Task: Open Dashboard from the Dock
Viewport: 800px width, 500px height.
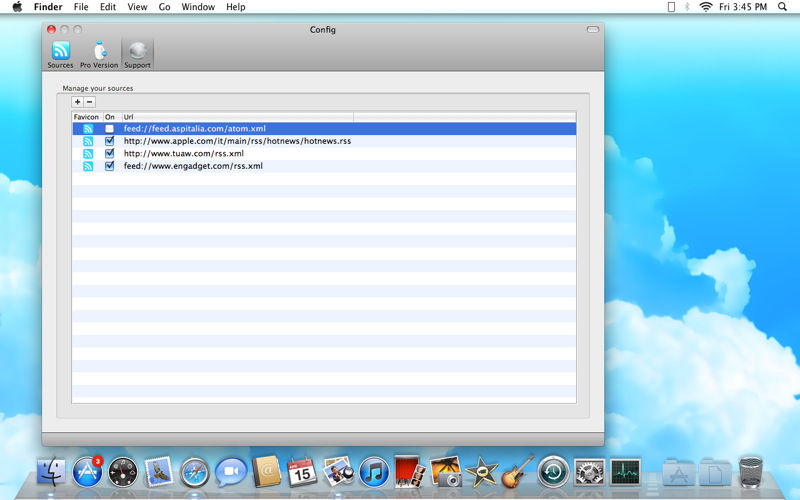Action: point(123,472)
